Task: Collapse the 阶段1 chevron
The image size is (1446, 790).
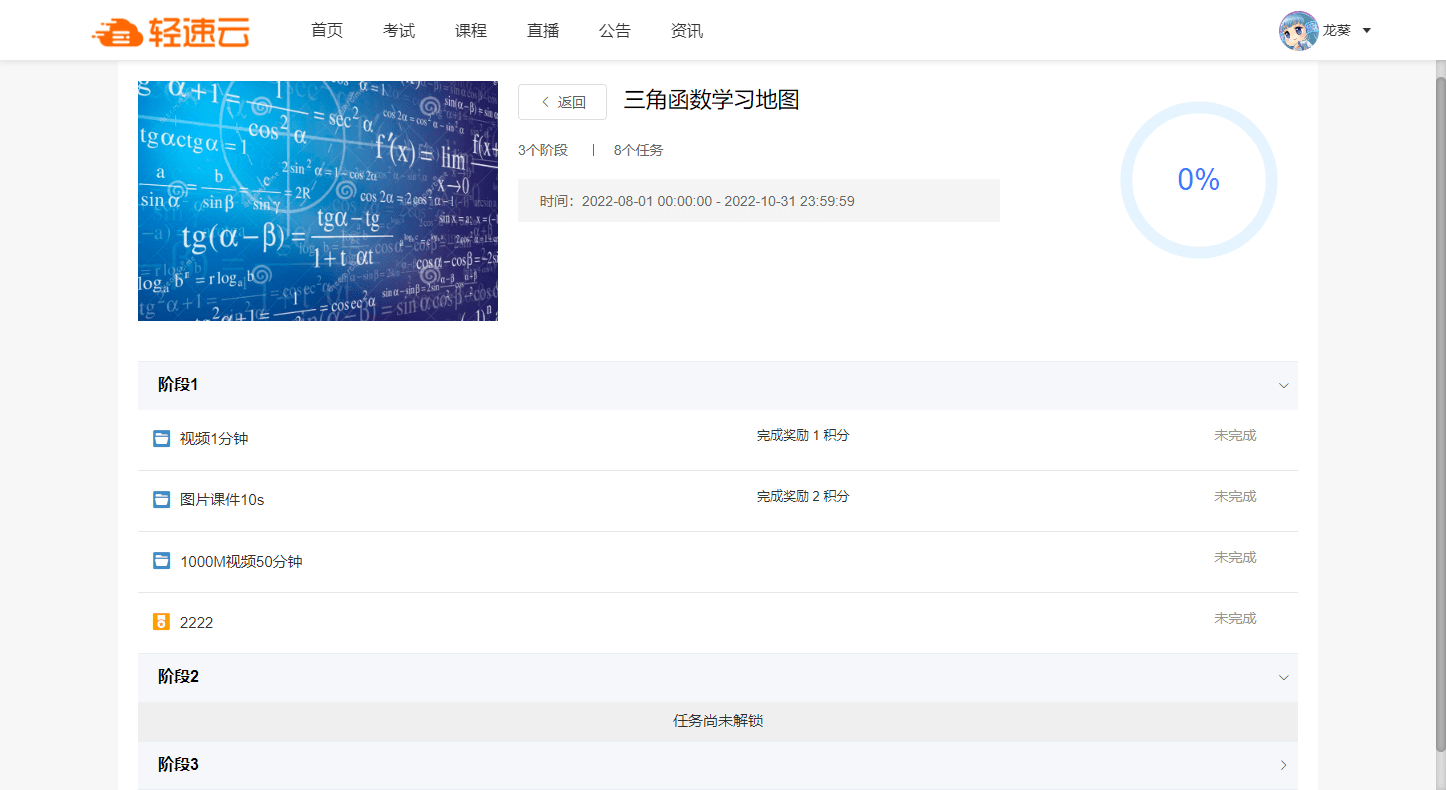Action: [1284, 386]
